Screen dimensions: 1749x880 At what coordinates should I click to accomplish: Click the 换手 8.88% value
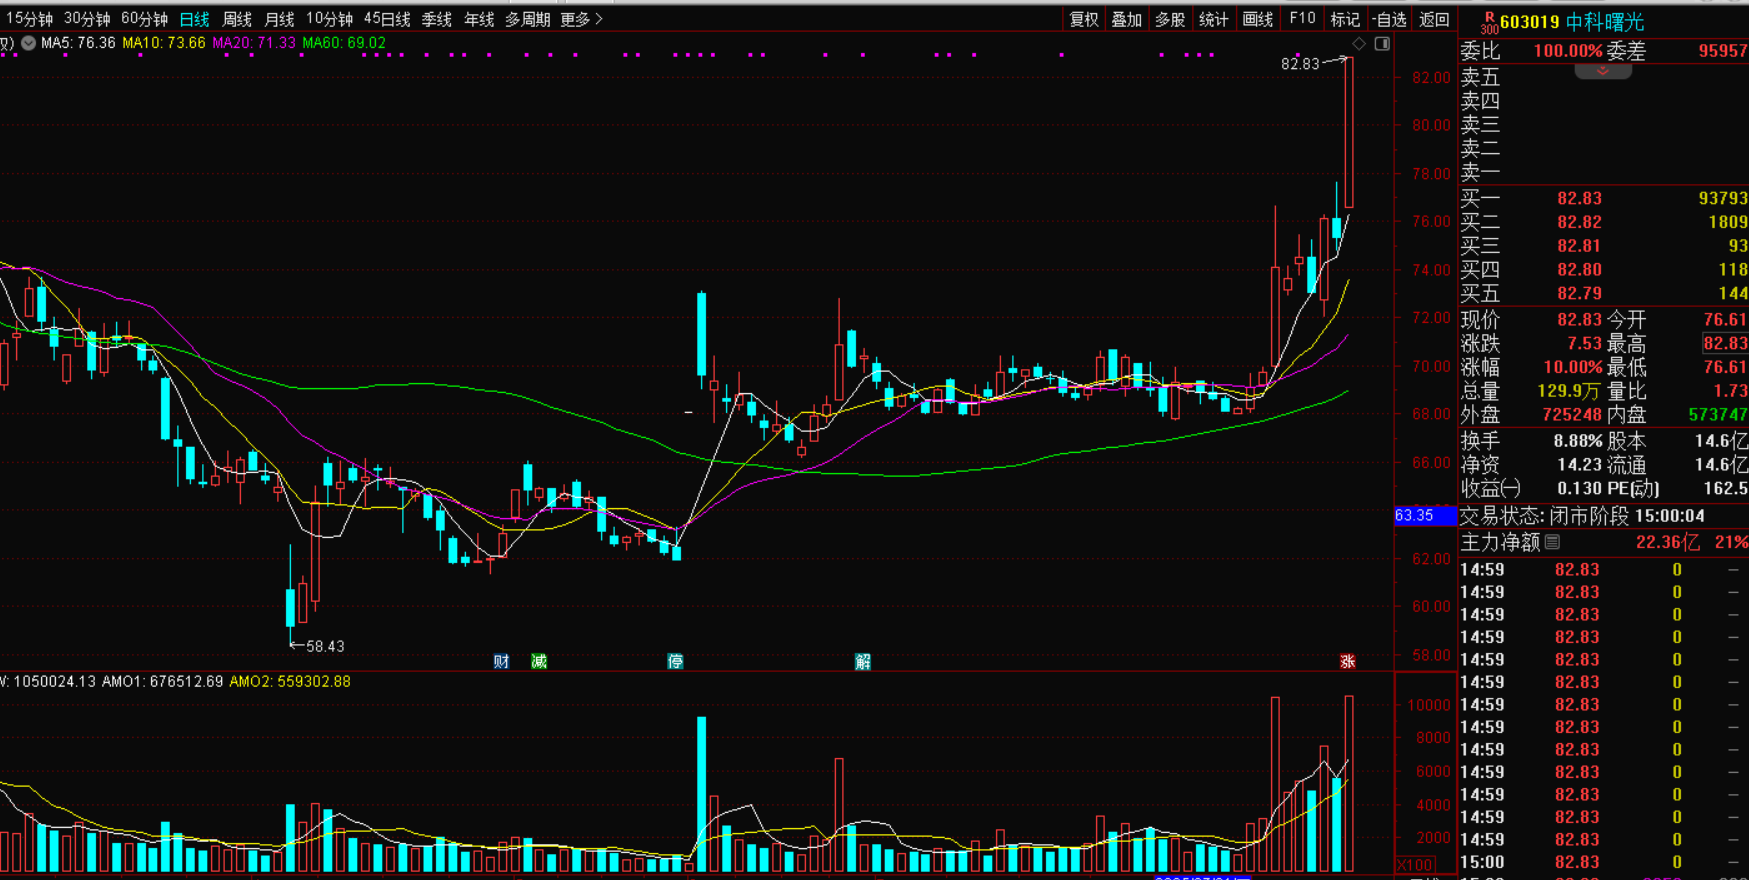[1578, 441]
